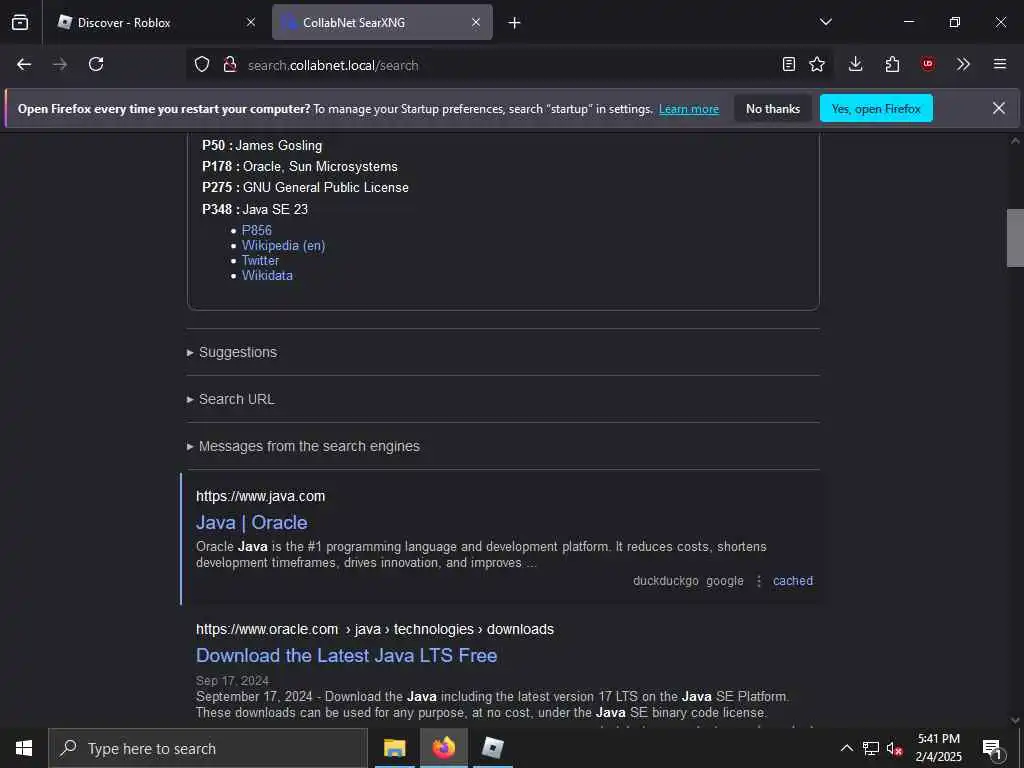1024x768 pixels.
Task: Expand the Suggestions section
Action: pos(238,352)
